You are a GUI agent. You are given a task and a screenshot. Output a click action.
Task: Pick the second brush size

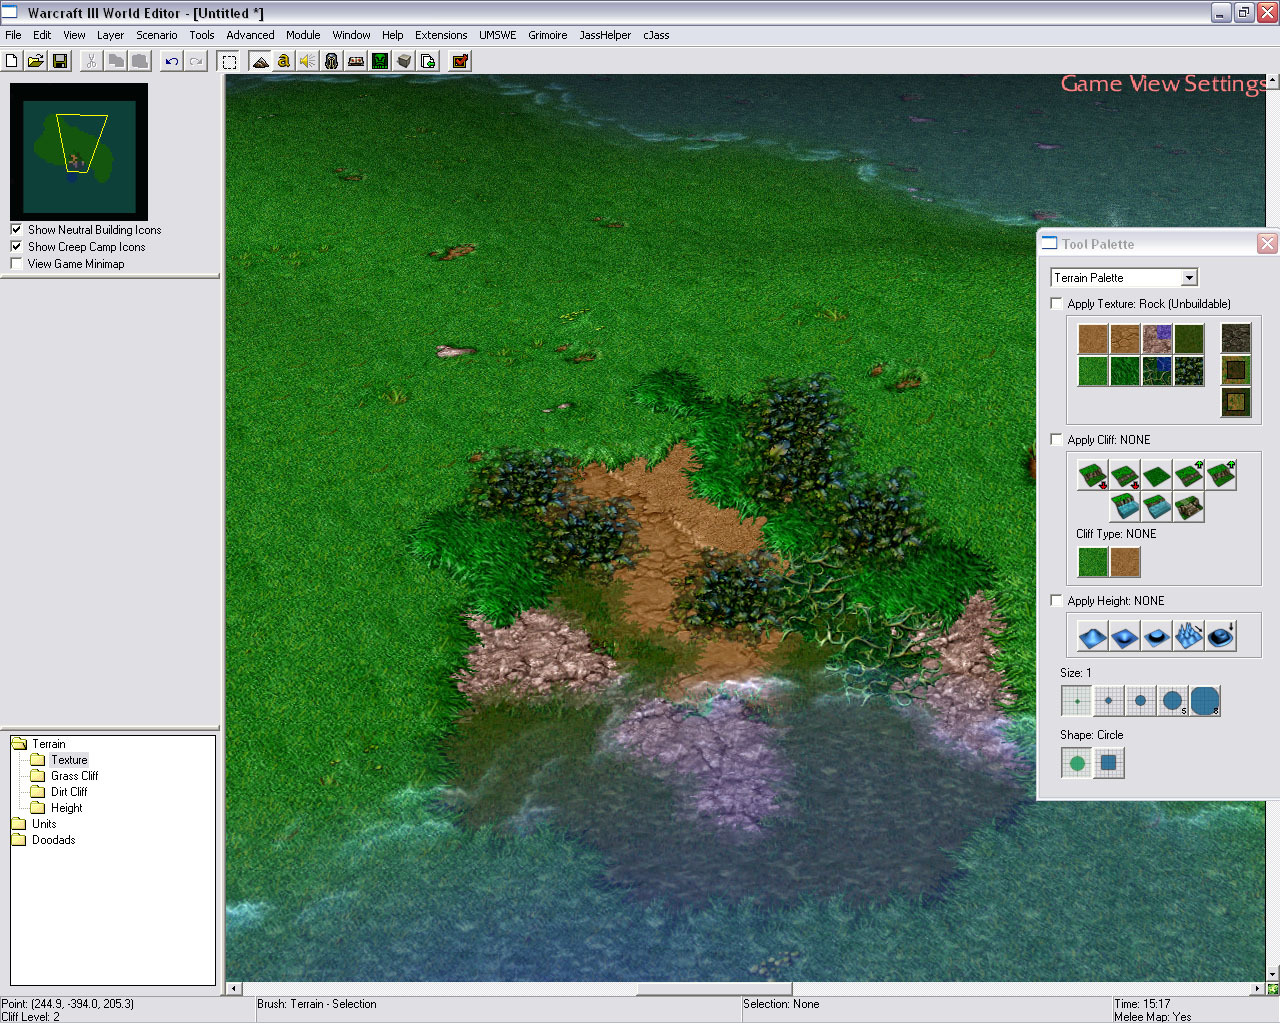pos(1109,701)
